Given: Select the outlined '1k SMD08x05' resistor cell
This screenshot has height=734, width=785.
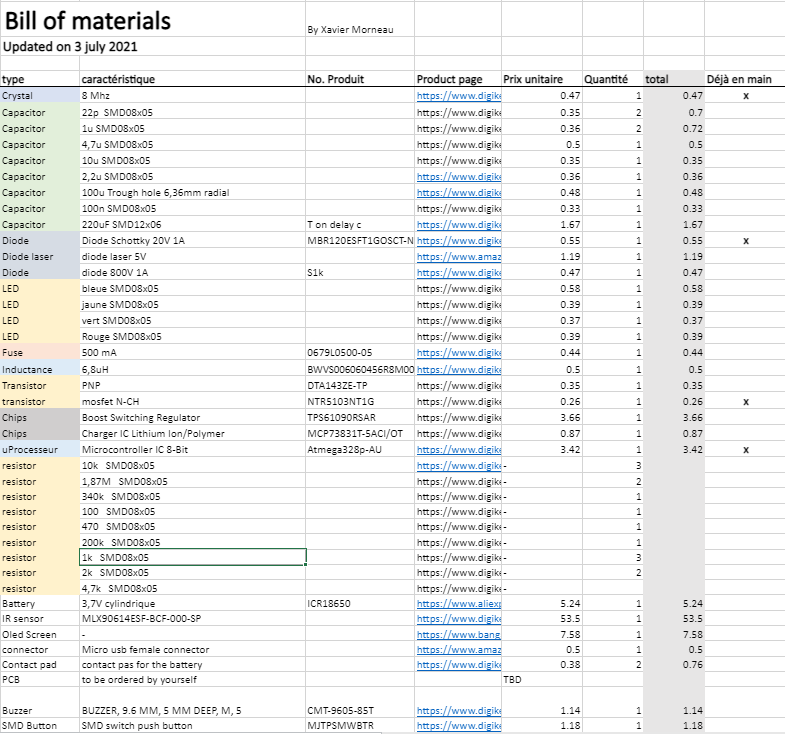Looking at the screenshot, I should 192,557.
